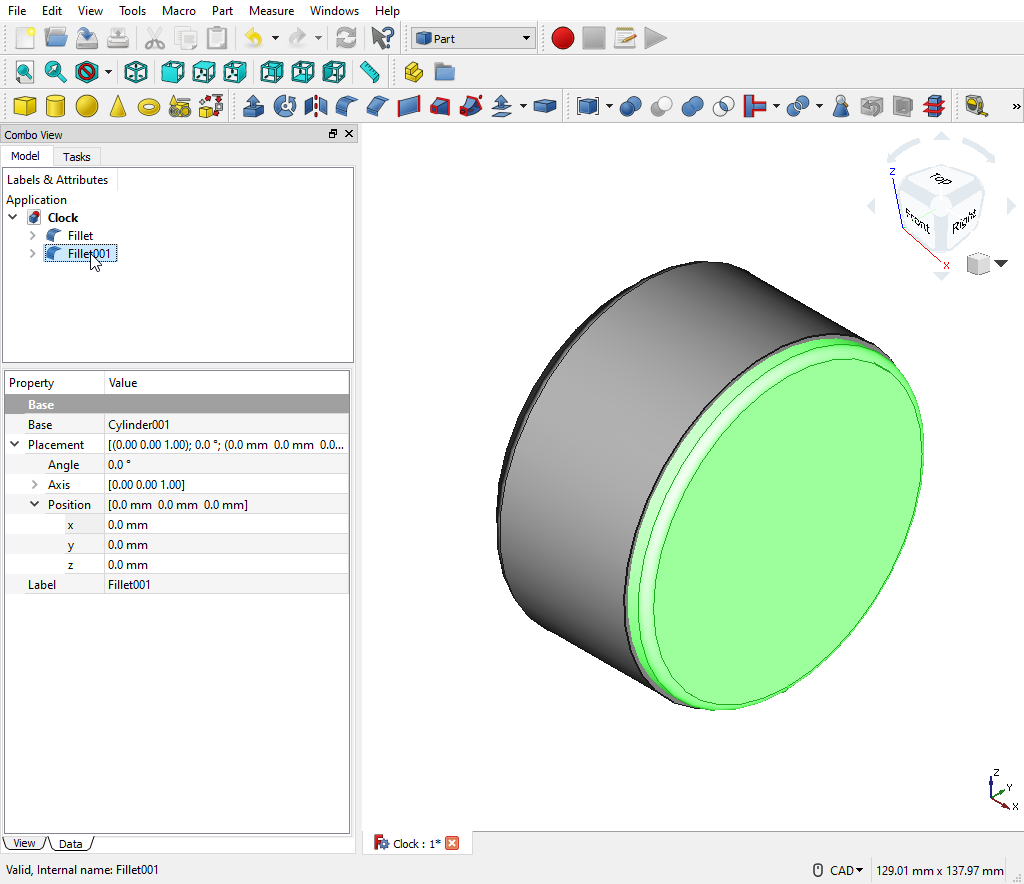The image size is (1024, 884).
Task: Collapse the Clock document tree
Action: (x=12, y=217)
